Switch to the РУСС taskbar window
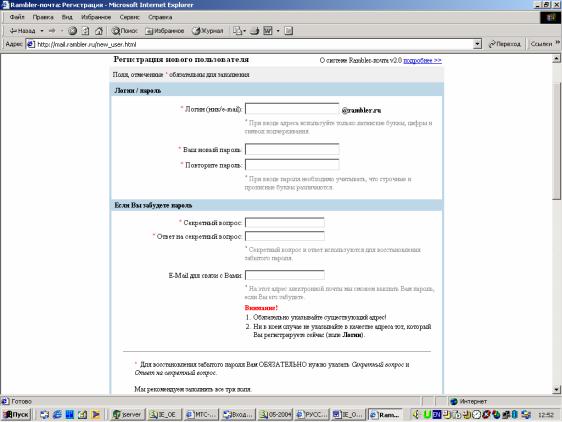The height and width of the screenshot is (422, 562). pos(311,415)
